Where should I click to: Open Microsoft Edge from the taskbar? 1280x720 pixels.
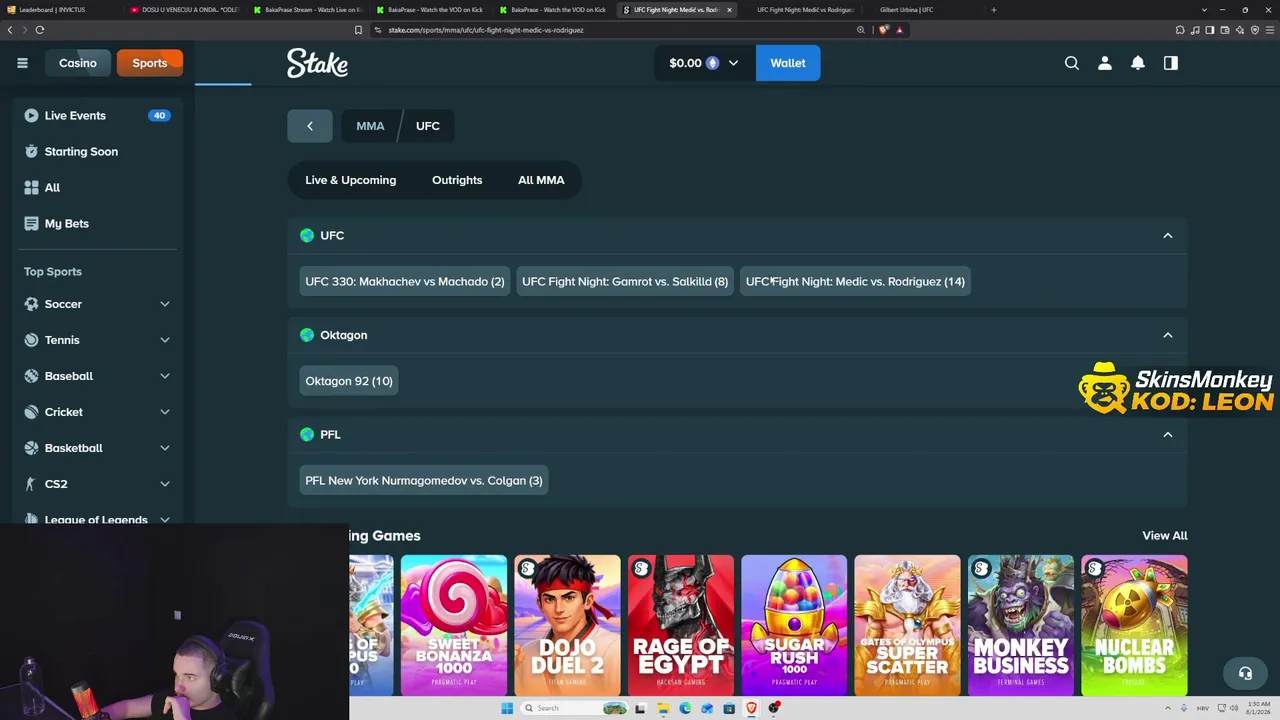[685, 708]
